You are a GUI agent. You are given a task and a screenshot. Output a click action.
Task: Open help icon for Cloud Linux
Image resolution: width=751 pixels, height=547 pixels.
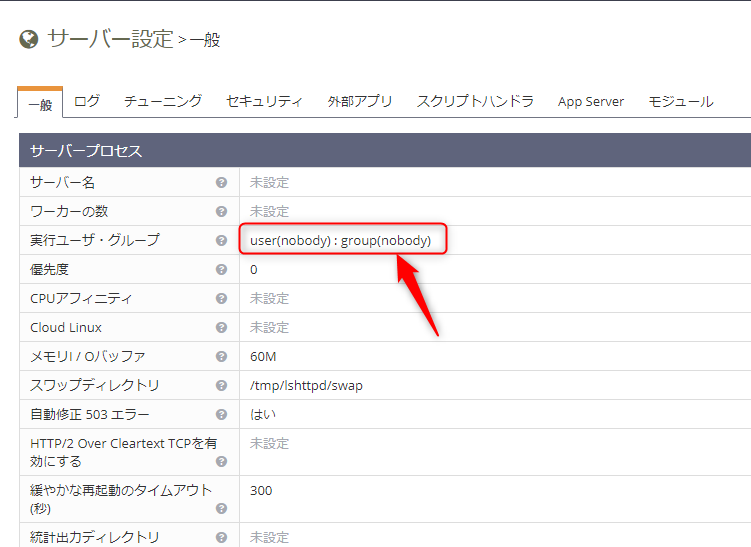coord(221,327)
